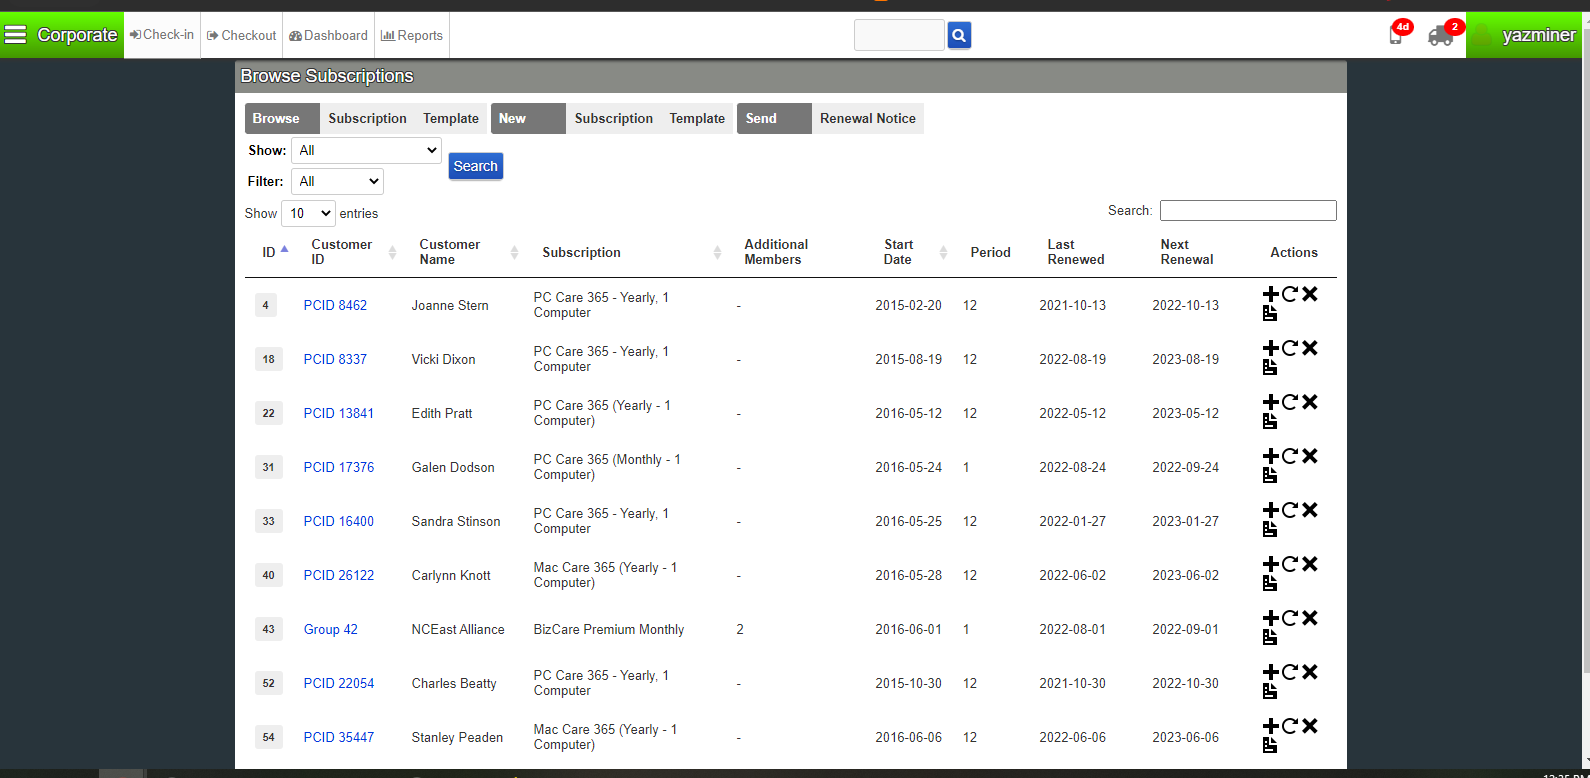The width and height of the screenshot is (1590, 778).
Task: Open the hamburger menu next to Corporate
Action: pyautogui.click(x=16, y=35)
